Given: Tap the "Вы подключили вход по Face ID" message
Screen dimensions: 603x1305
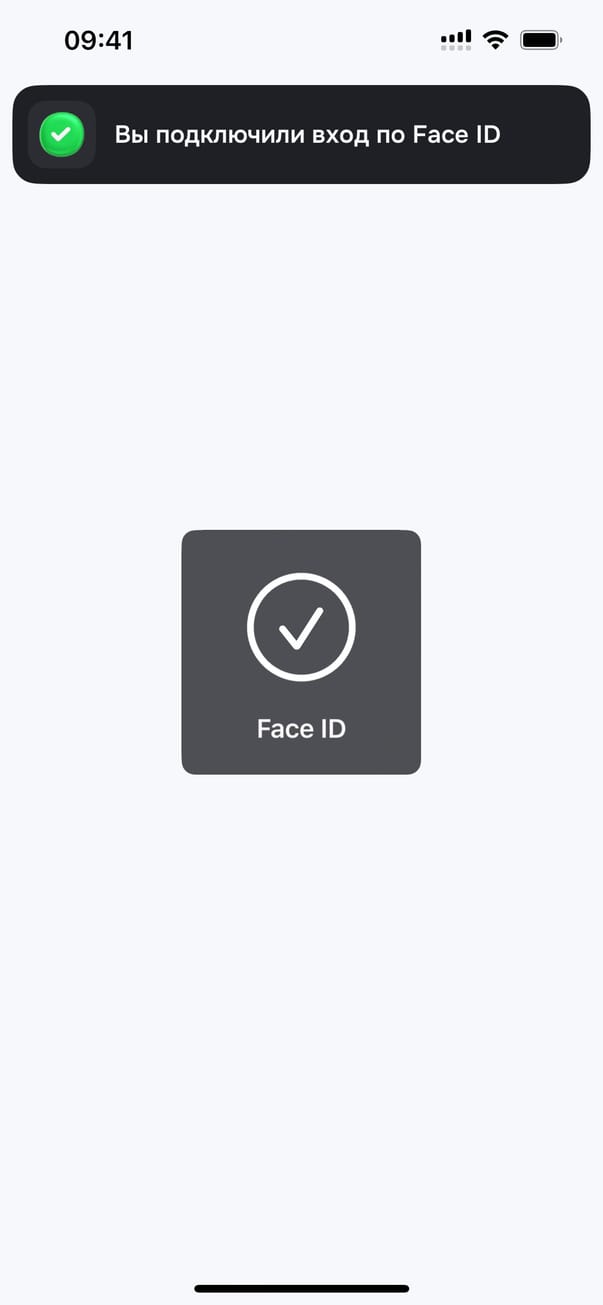Looking at the screenshot, I should (307, 134).
